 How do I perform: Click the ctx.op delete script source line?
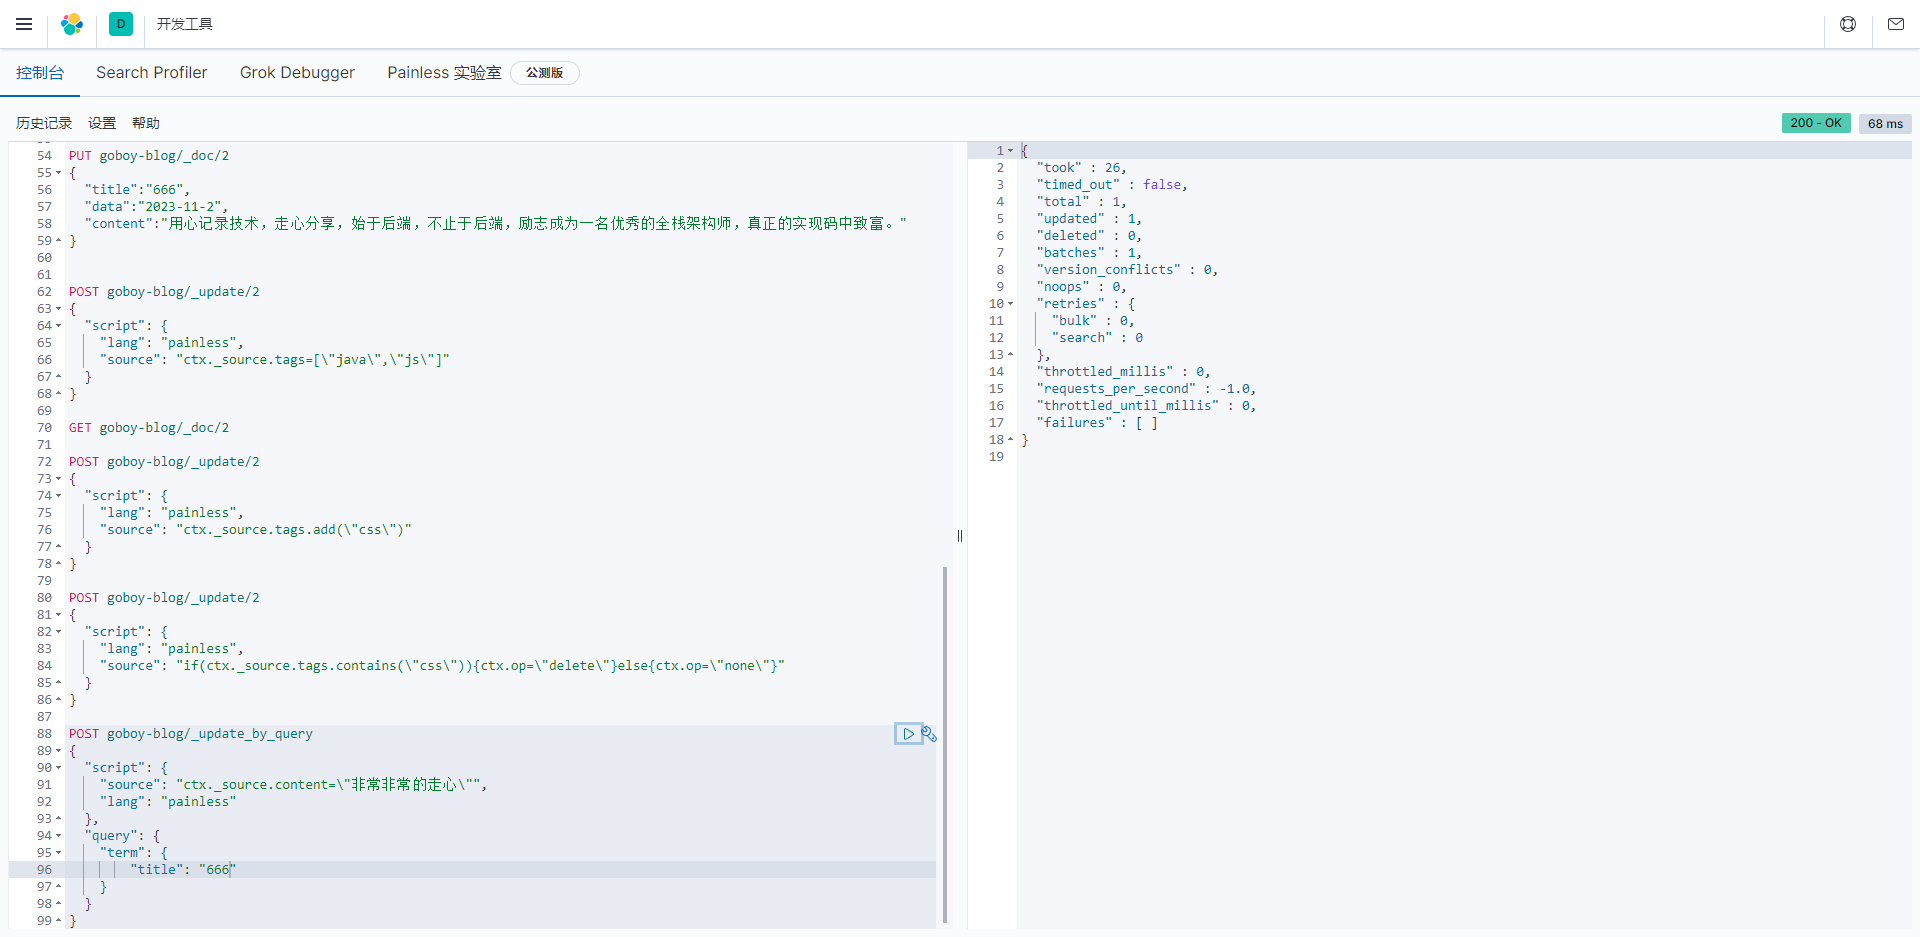[x=442, y=666]
